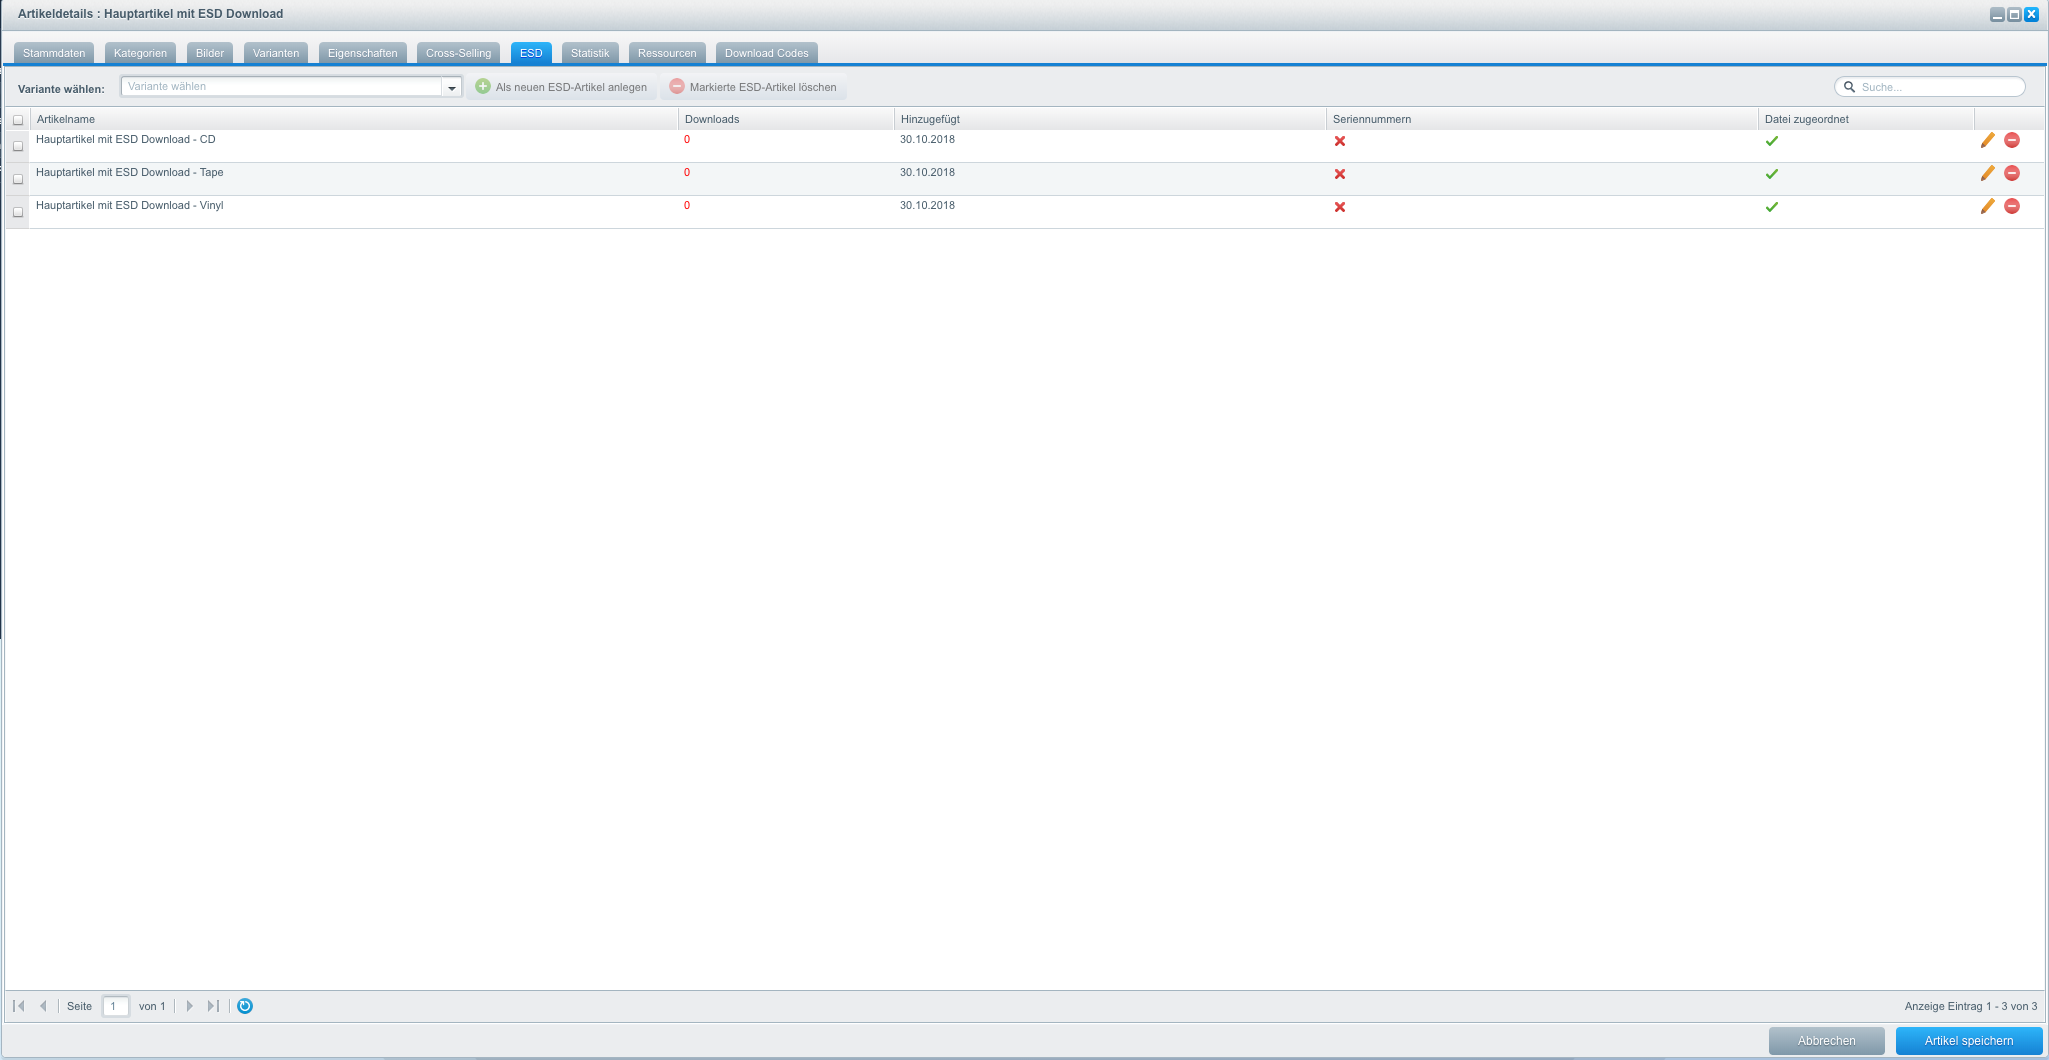
Task: Click Markierte ESD-Artikel löschen
Action: tap(753, 87)
